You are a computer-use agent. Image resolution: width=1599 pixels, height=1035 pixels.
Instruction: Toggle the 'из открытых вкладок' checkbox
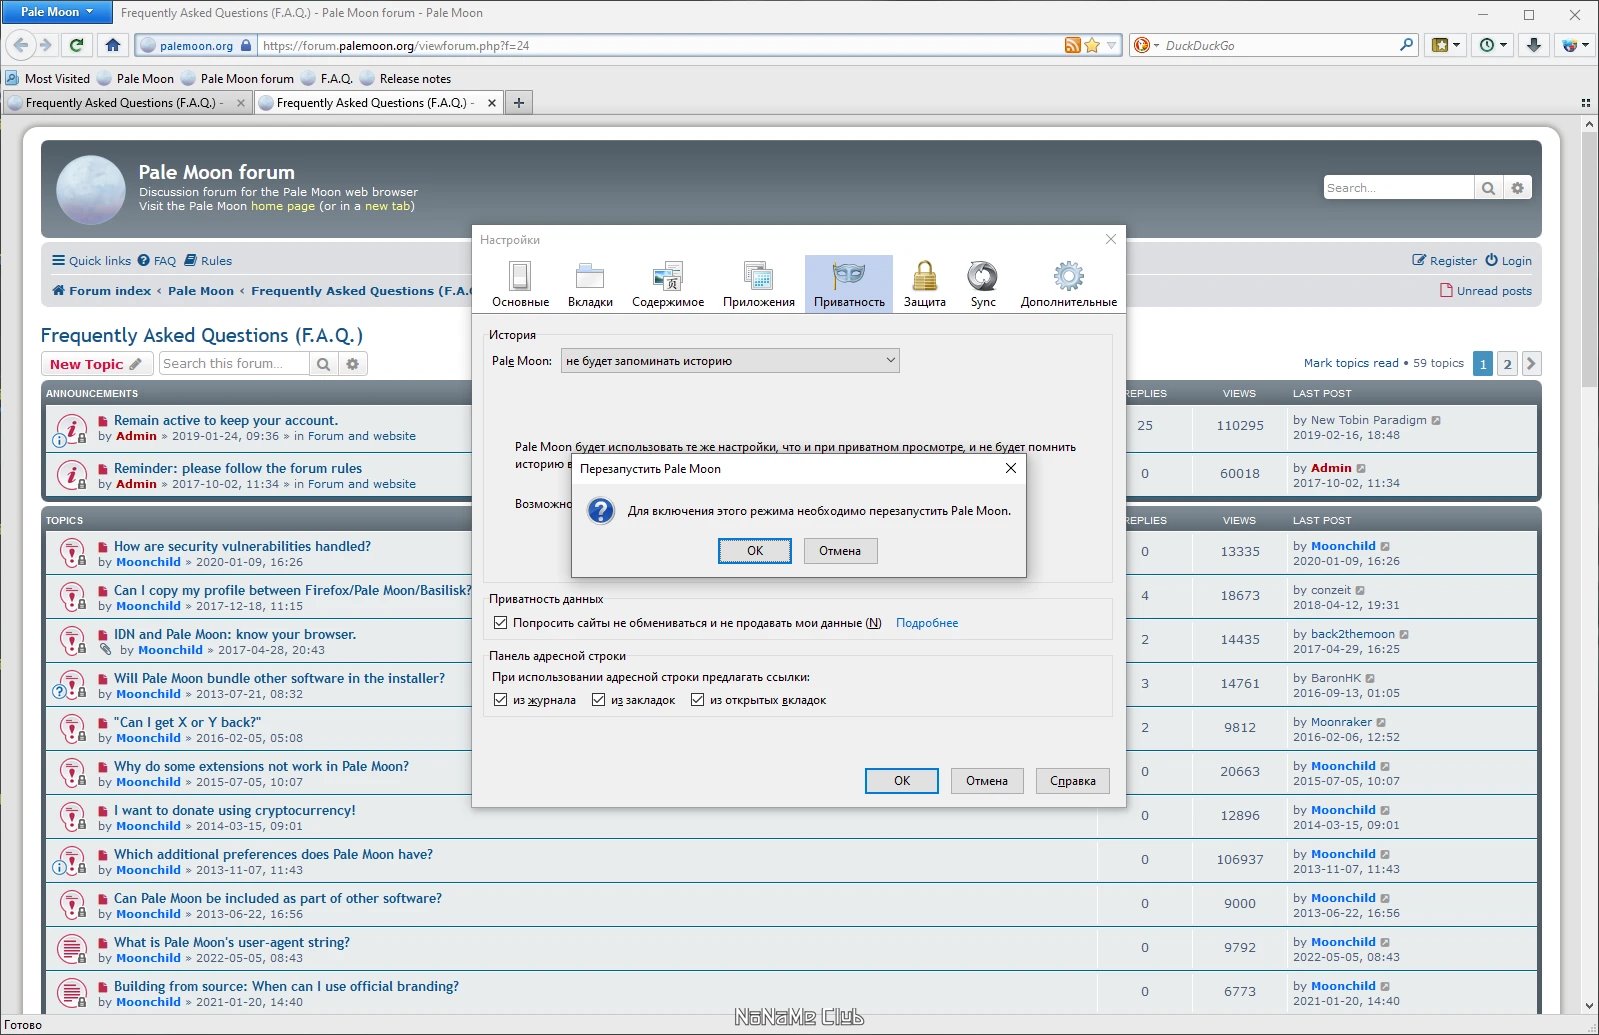(x=697, y=700)
